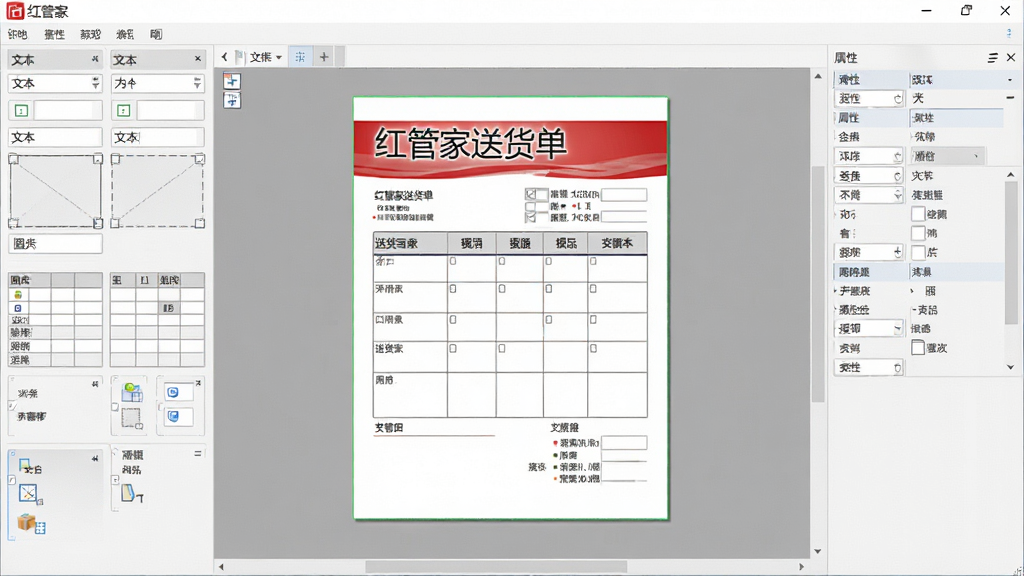Viewport: 1024px width, 576px height.
Task: Tick first checkbox in delivery table's first row
Action: (x=453, y=261)
